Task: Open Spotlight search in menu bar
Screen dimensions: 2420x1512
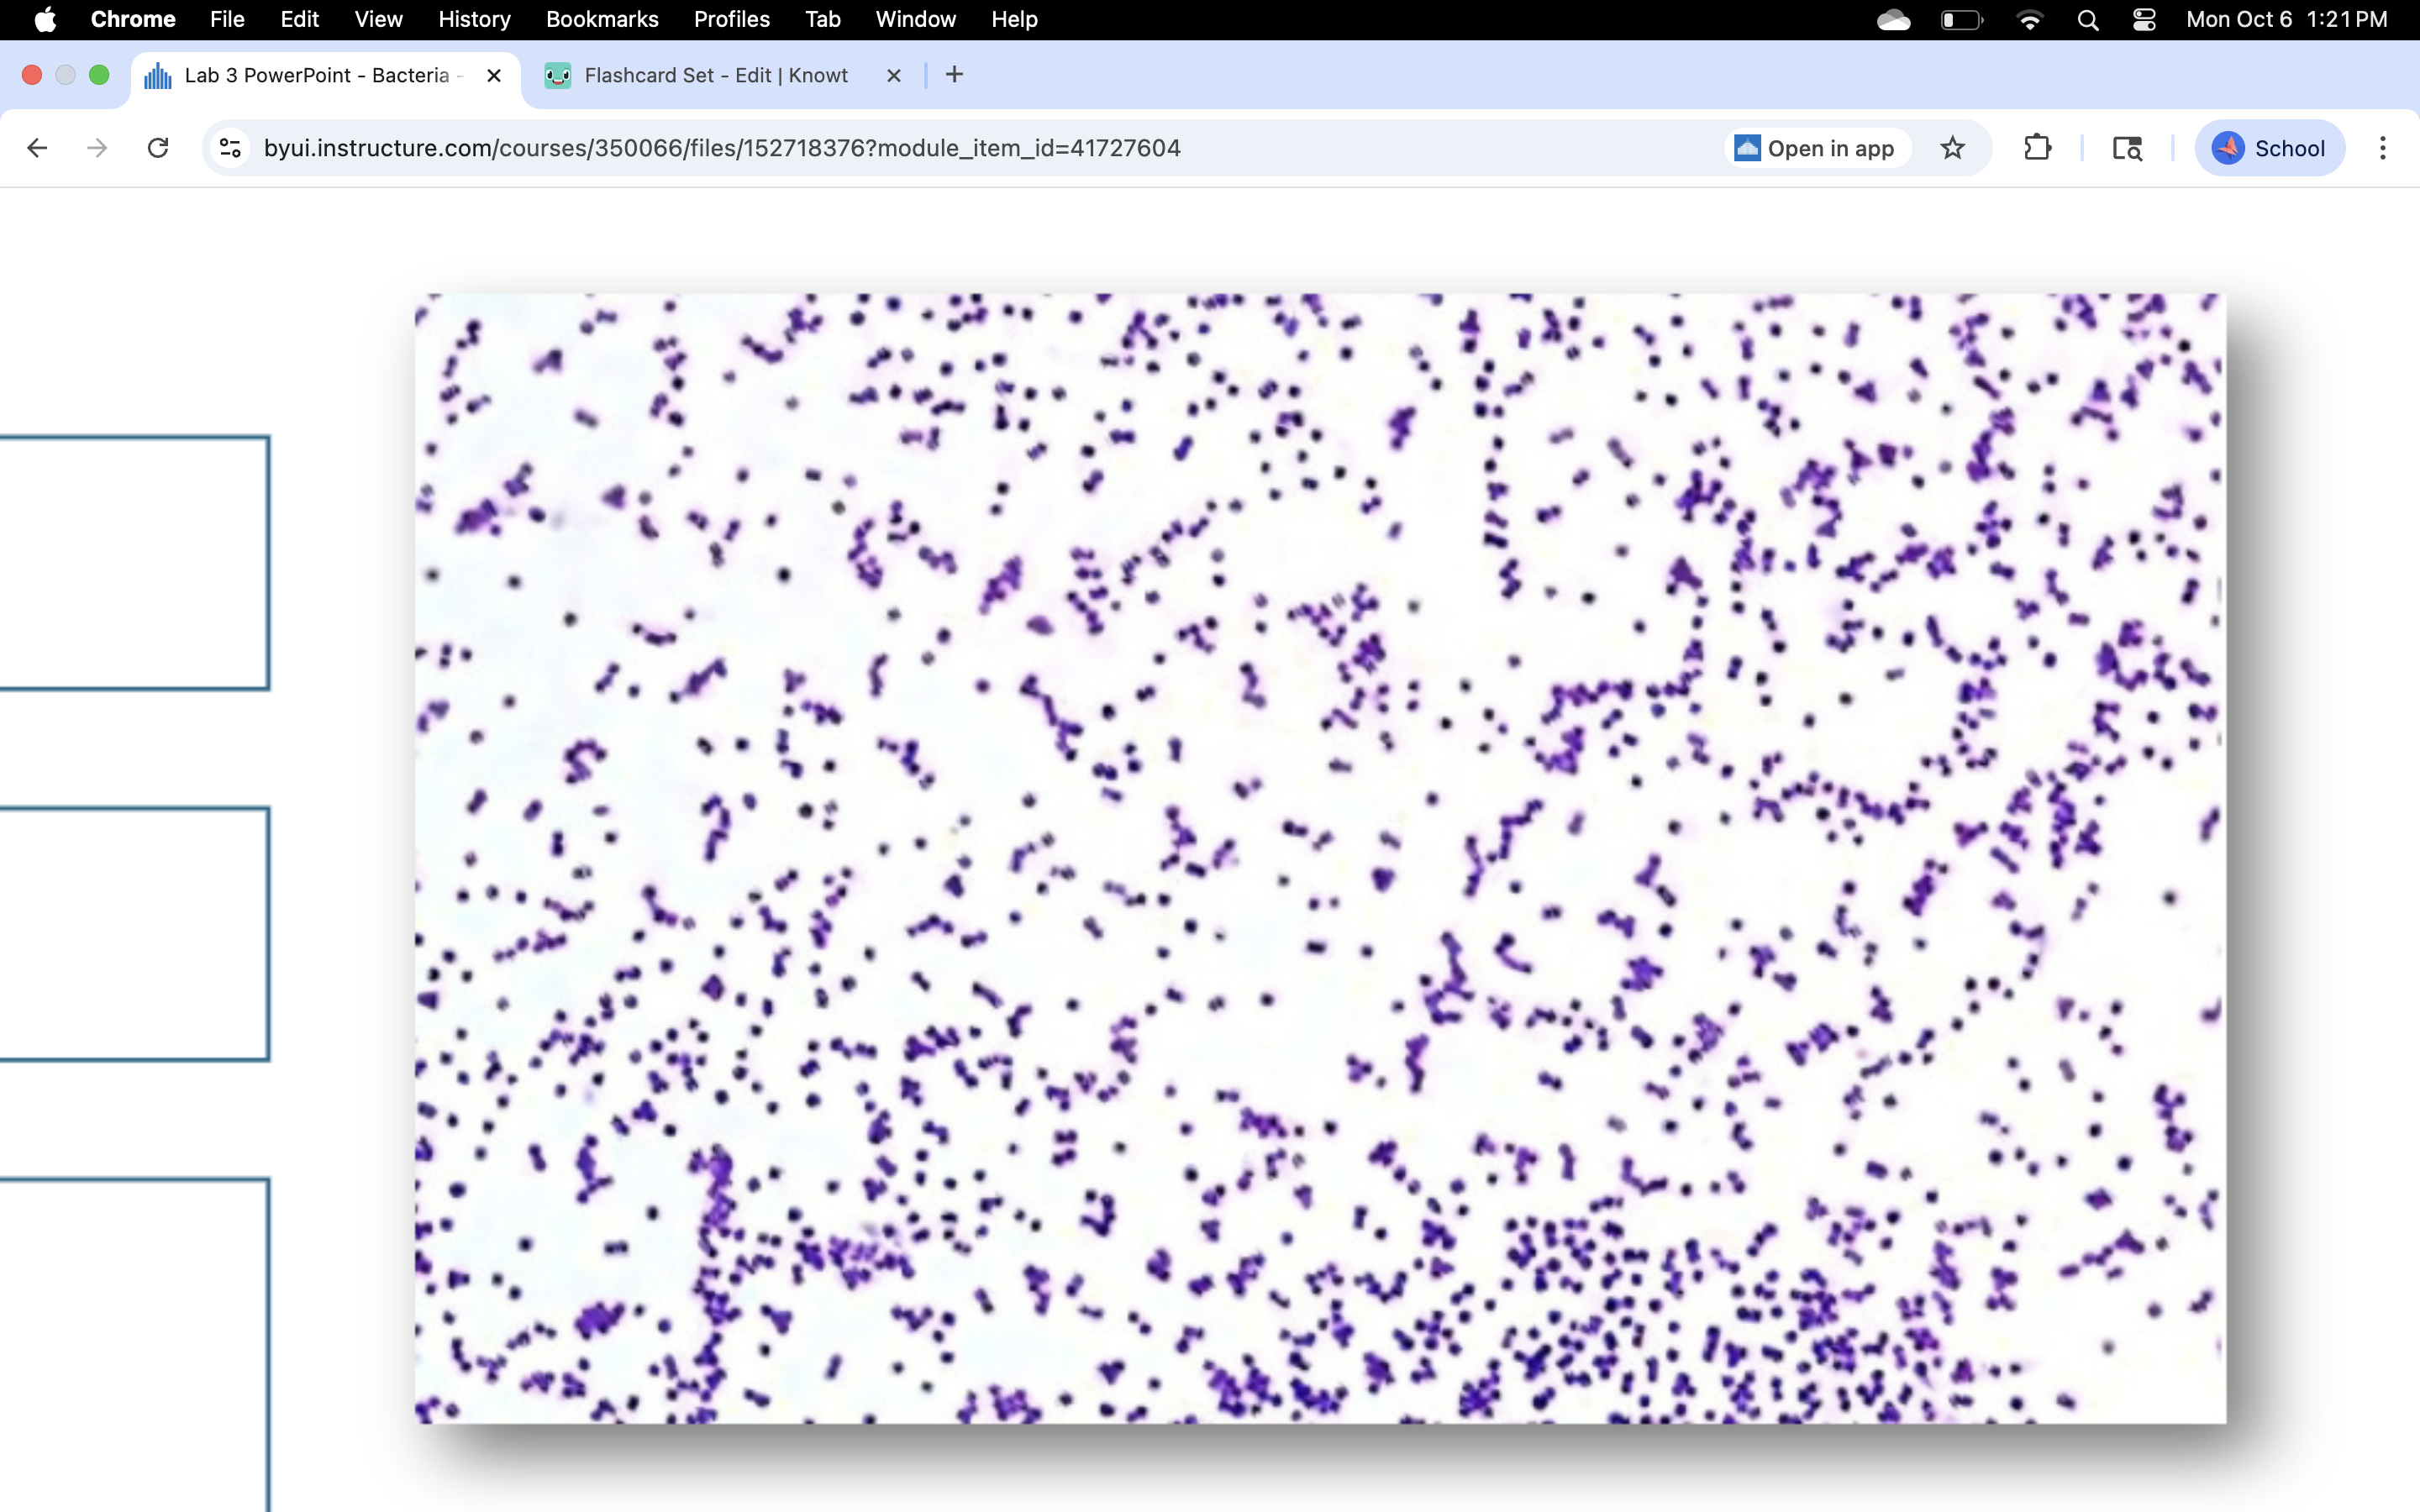Action: (2087, 20)
